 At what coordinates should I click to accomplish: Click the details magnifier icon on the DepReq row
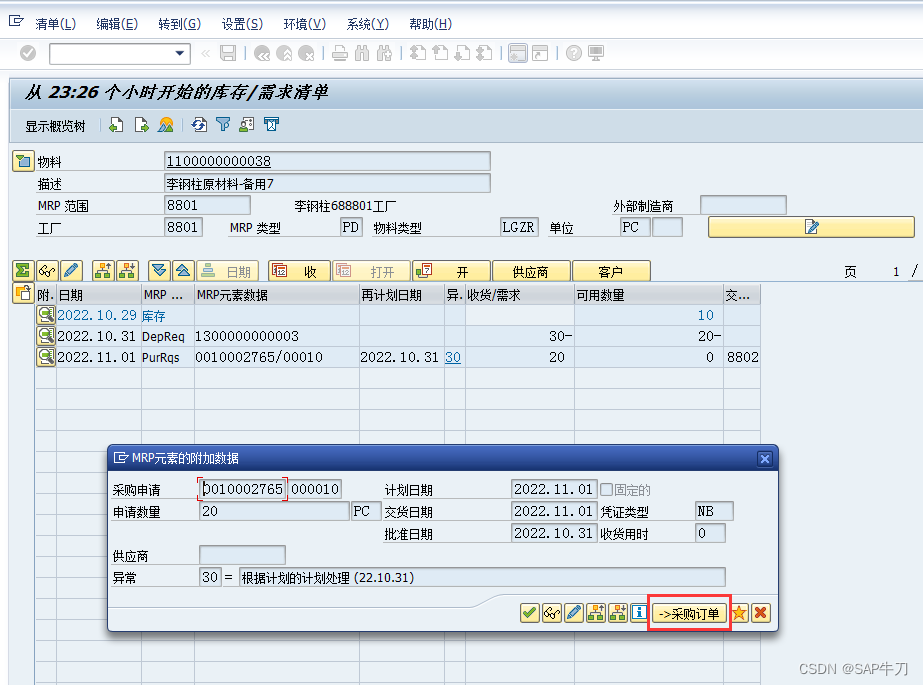tap(46, 336)
